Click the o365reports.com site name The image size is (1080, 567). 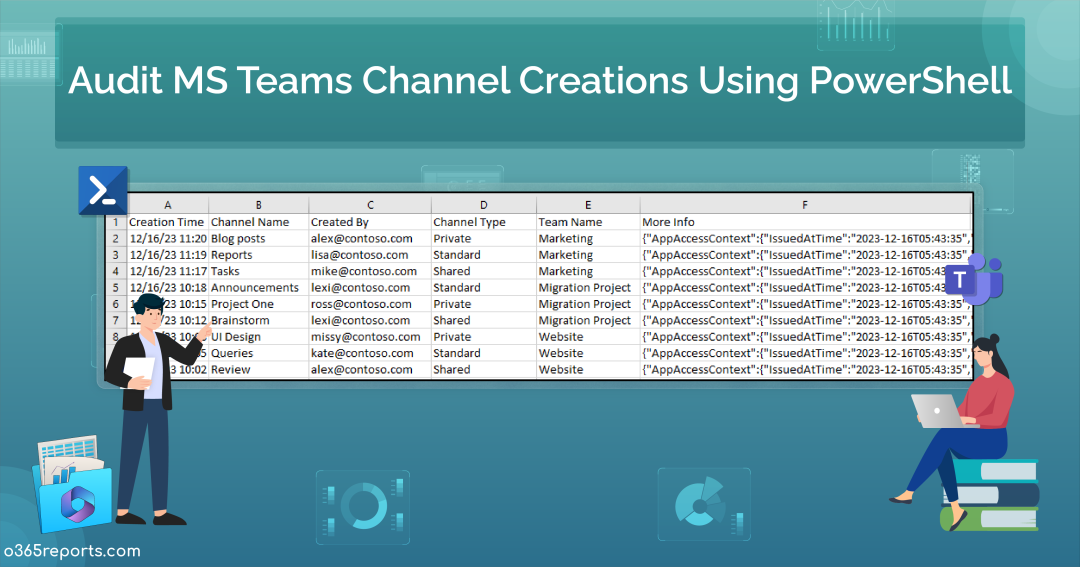click(72, 551)
